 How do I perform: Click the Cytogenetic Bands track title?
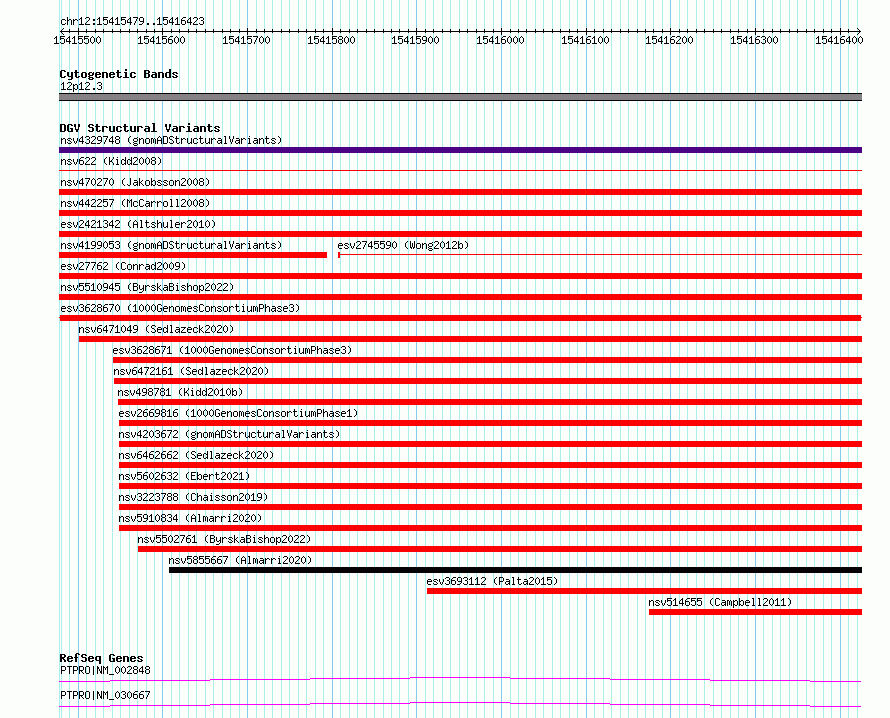tap(119, 74)
